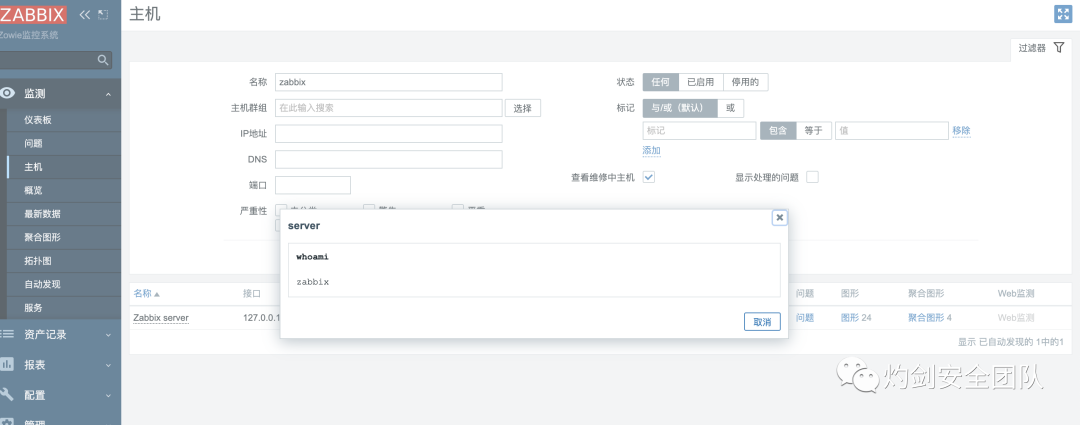Click the ZABBIX logo
The height and width of the screenshot is (425, 1080).
pyautogui.click(x=32, y=14)
